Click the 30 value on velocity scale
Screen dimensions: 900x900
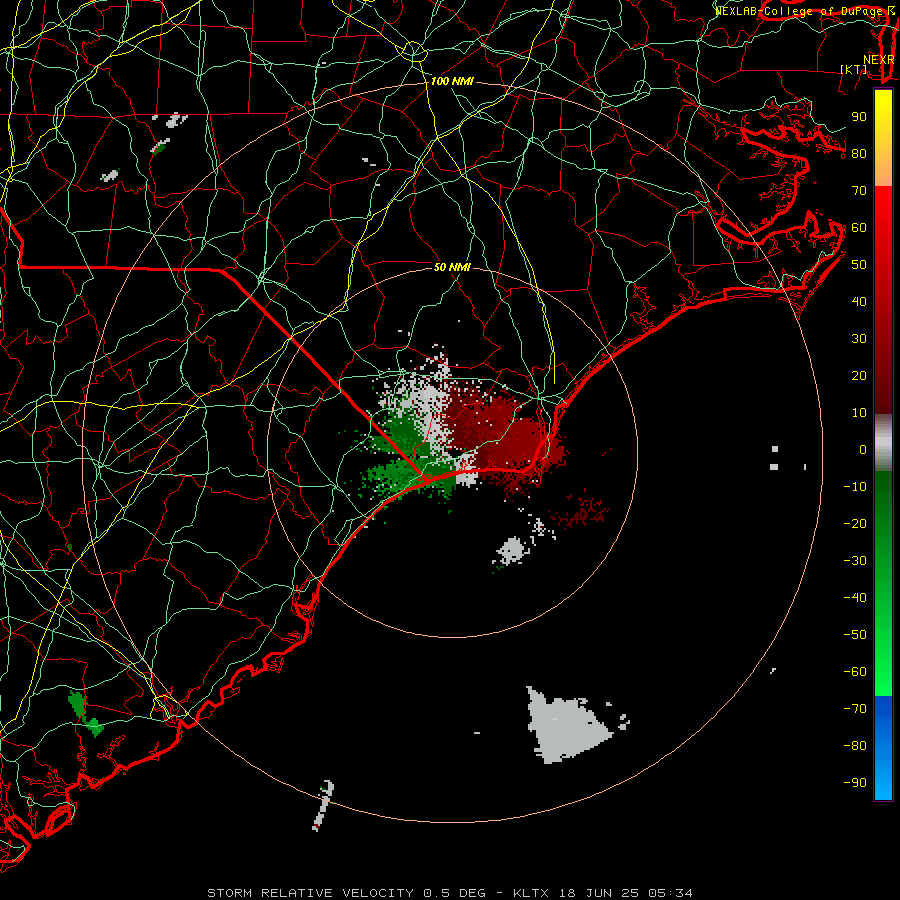tap(859, 339)
